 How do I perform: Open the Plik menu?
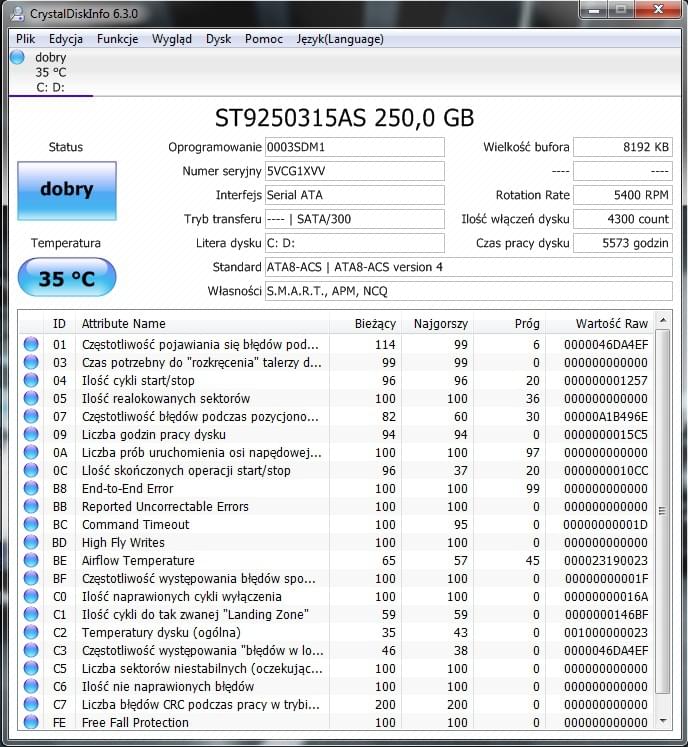click(25, 39)
